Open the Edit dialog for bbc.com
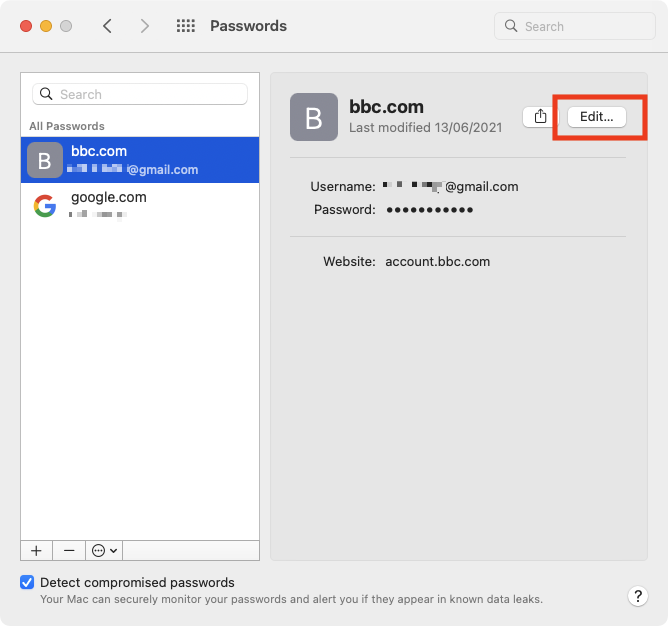Viewport: 668px width, 626px height. click(x=596, y=116)
